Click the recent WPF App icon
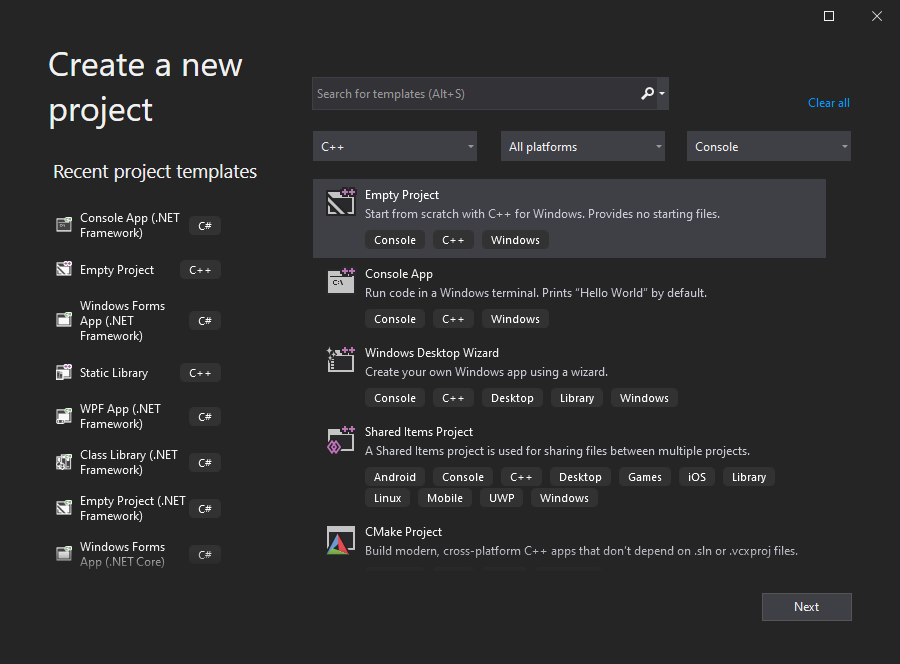Viewport: 900px width, 664px height. tap(64, 416)
